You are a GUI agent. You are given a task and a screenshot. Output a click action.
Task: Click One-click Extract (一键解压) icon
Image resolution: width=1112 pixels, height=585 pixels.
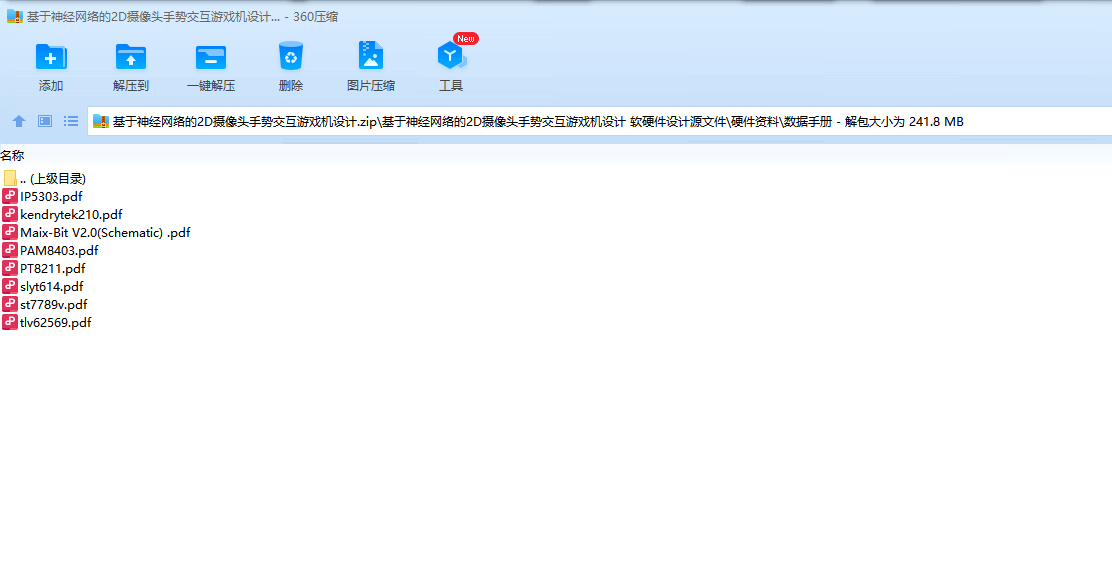pos(211,57)
